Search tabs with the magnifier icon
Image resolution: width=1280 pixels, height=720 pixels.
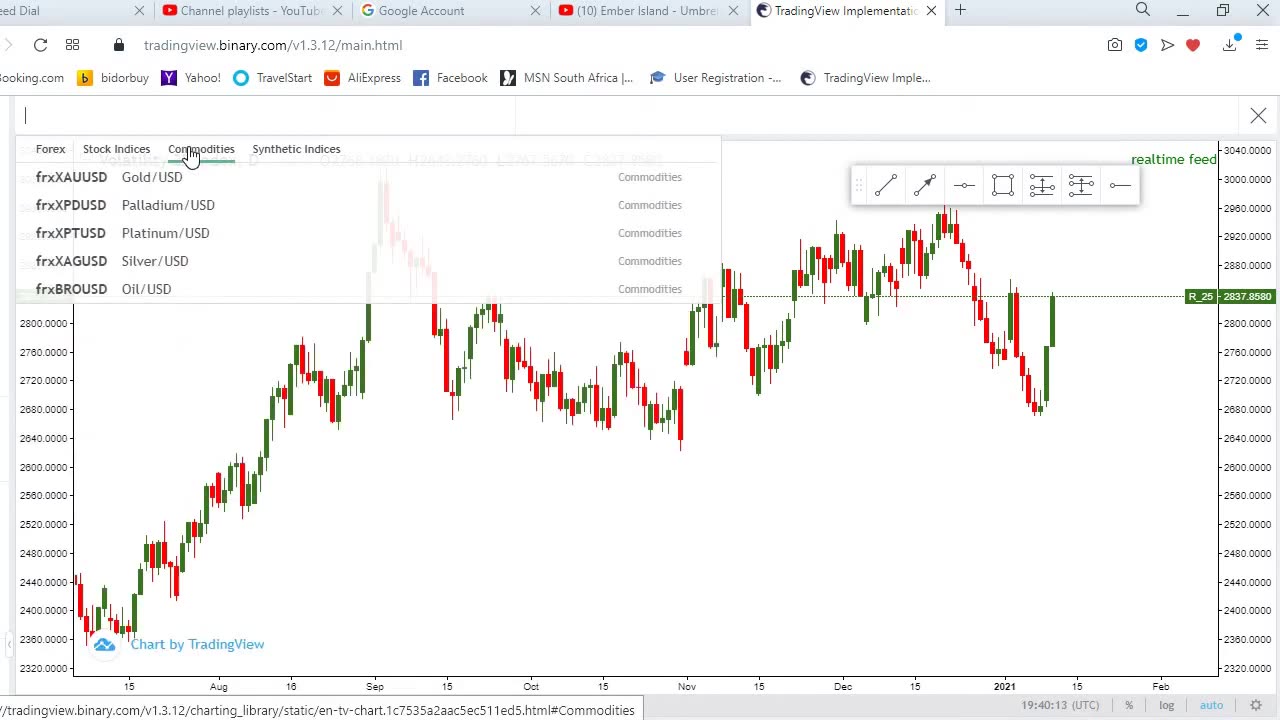pos(1143,10)
